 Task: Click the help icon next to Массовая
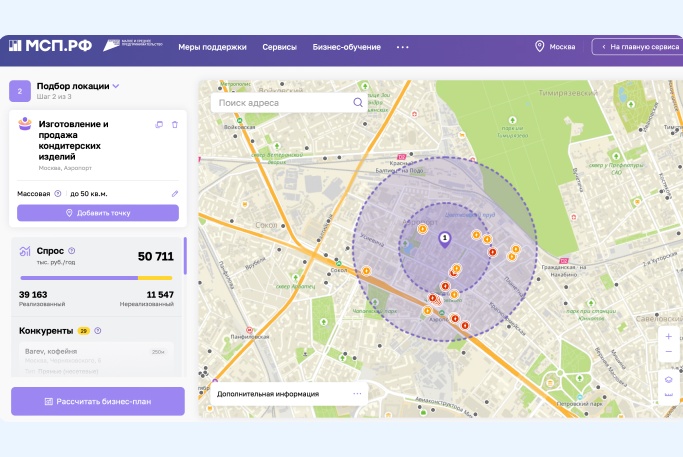coord(58,193)
